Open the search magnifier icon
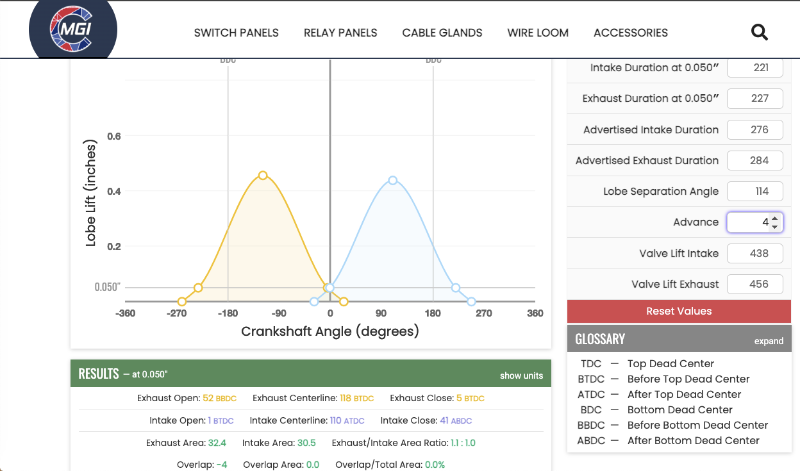This screenshot has width=800, height=471. point(759,33)
